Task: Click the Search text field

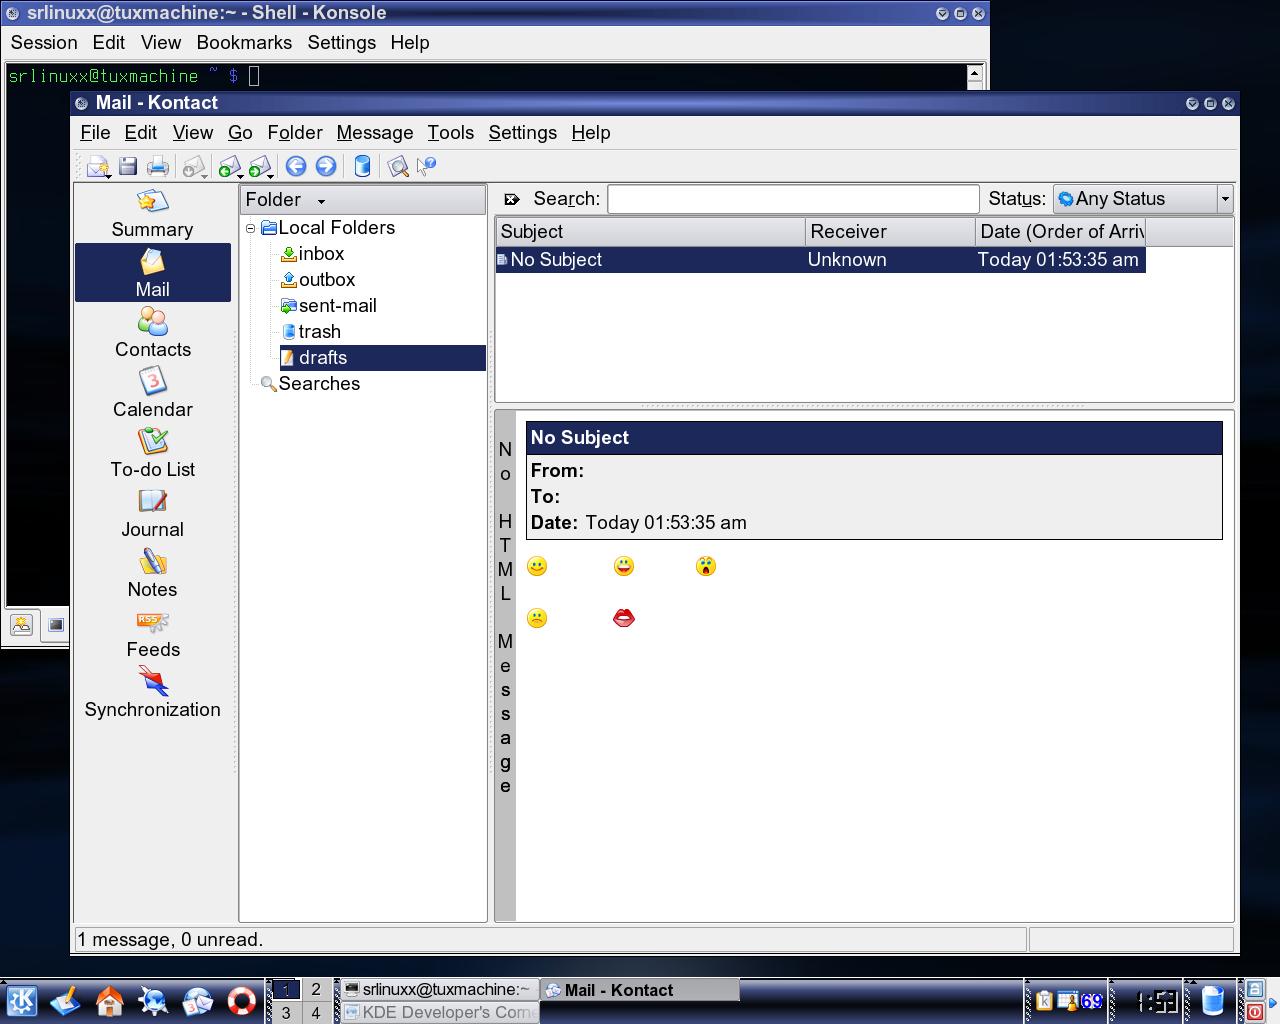Action: 793,199
